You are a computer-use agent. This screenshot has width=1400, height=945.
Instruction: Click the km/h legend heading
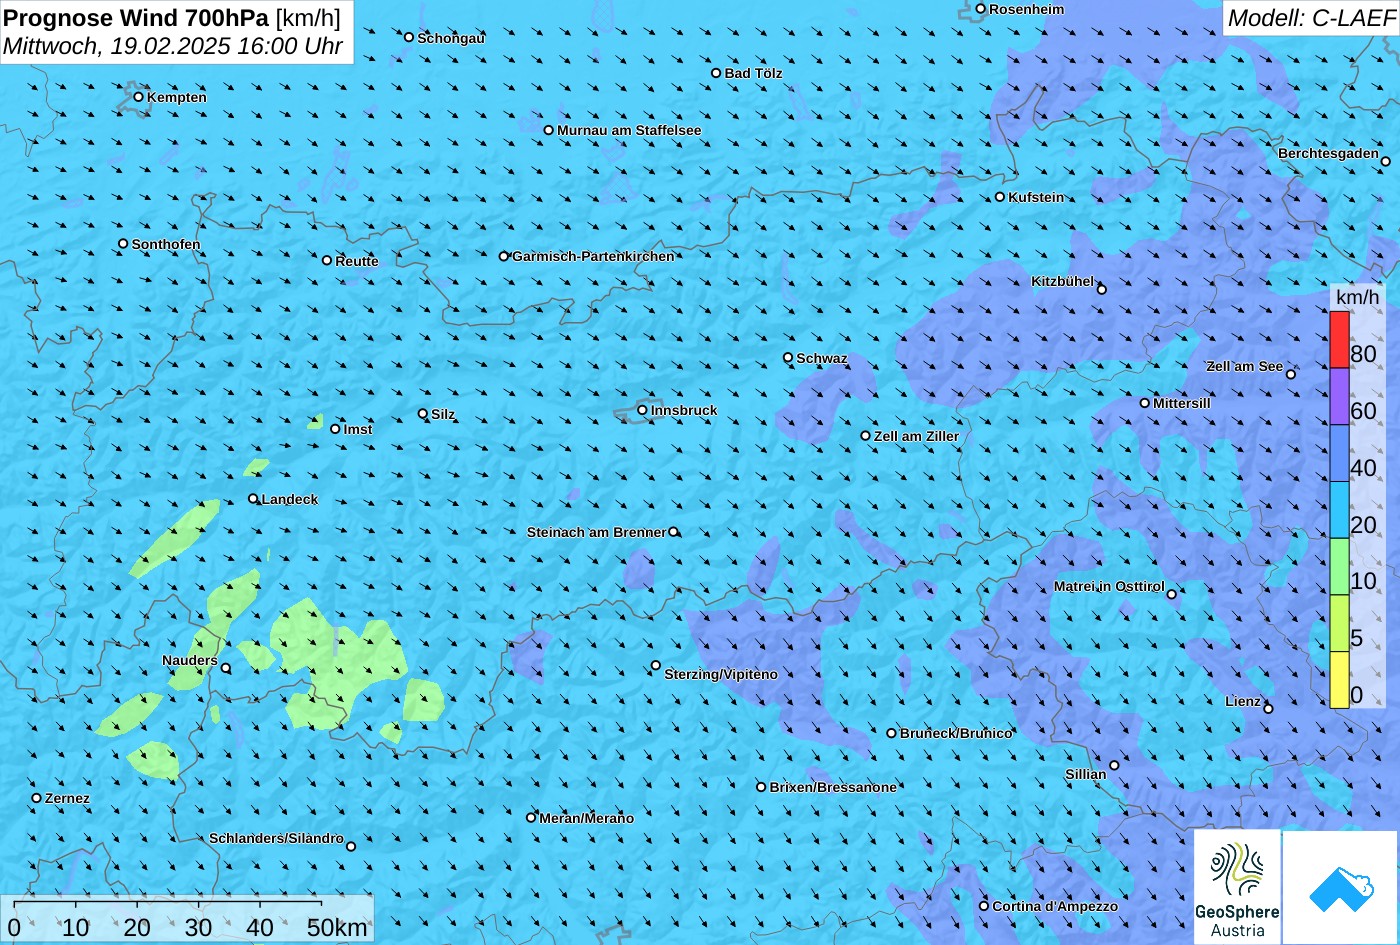(x=1357, y=297)
